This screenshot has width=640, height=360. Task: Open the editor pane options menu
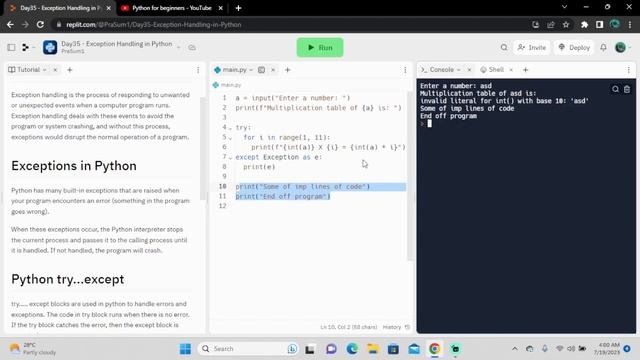tap(405, 70)
